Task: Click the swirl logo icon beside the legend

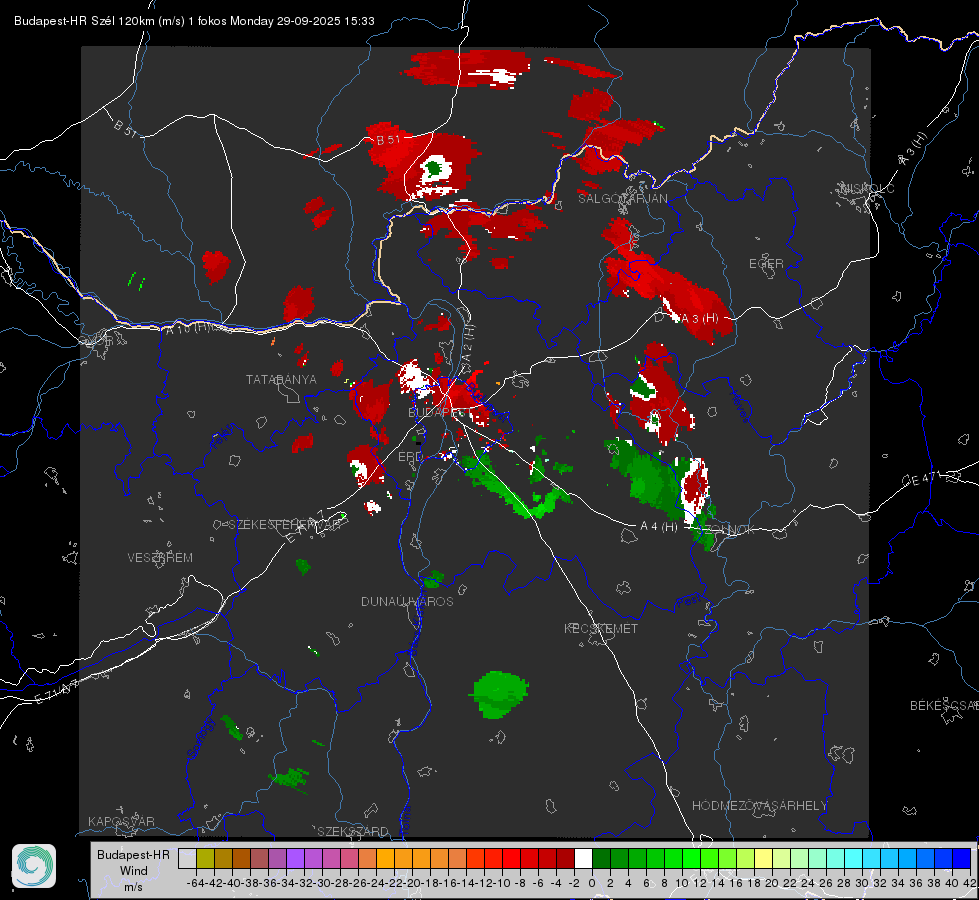Action: click(34, 866)
